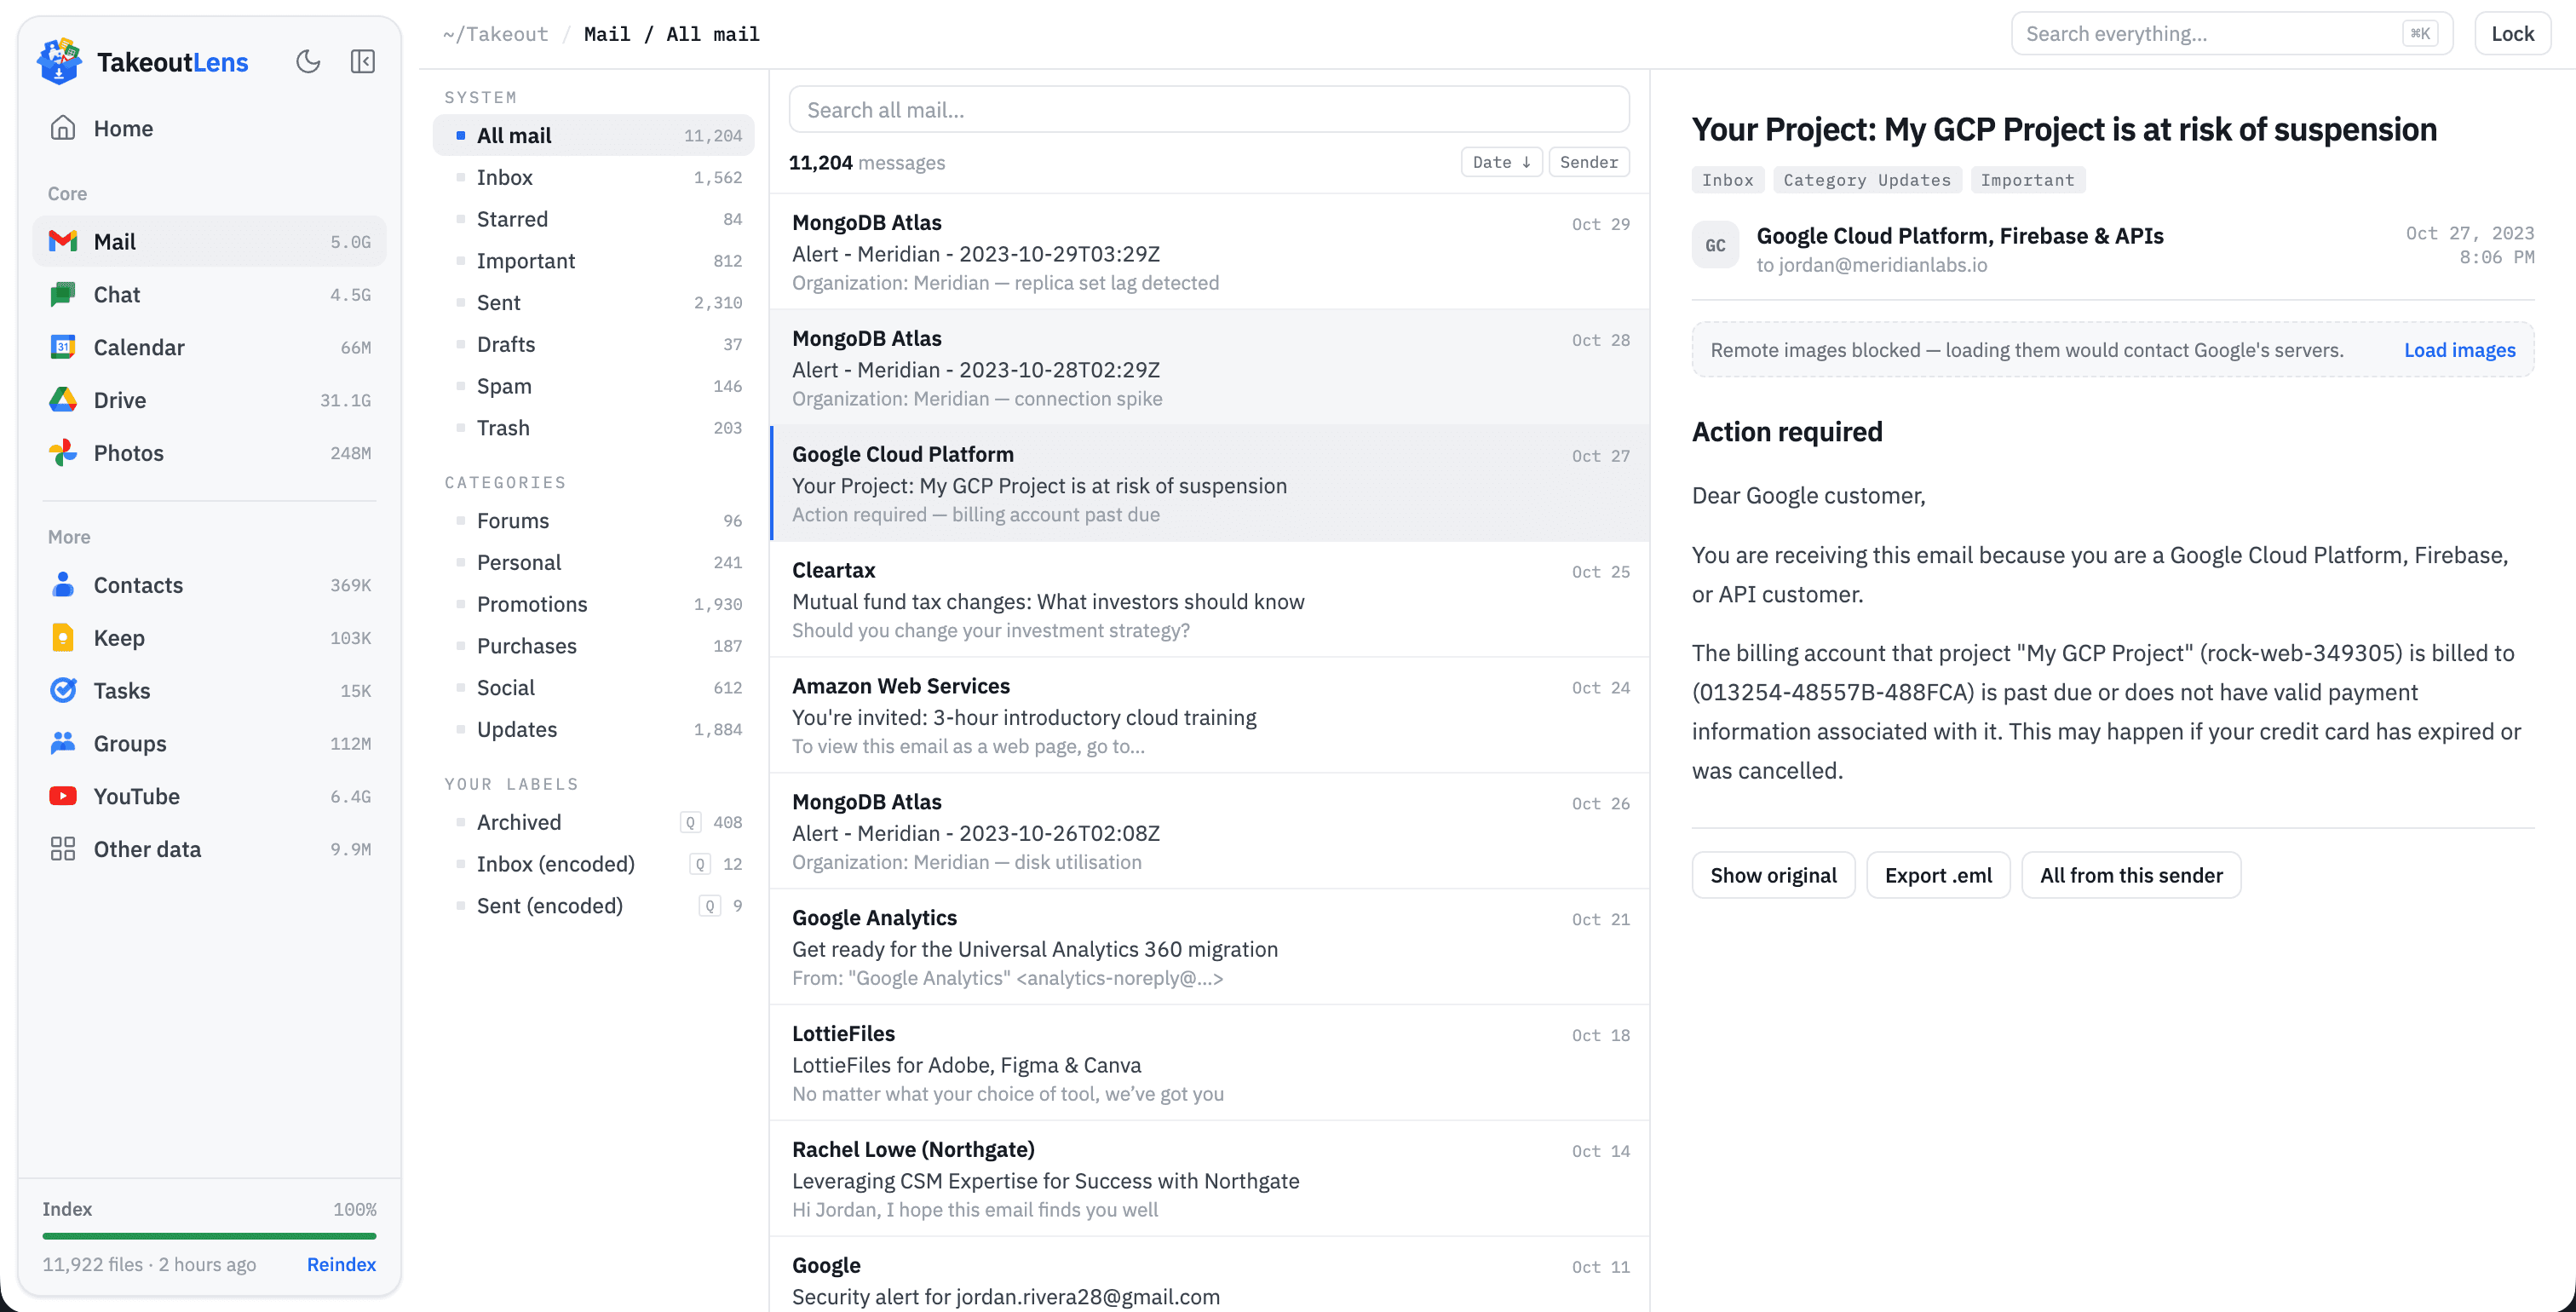
Task: Toggle dark mode with the moon icon
Action: 308,62
